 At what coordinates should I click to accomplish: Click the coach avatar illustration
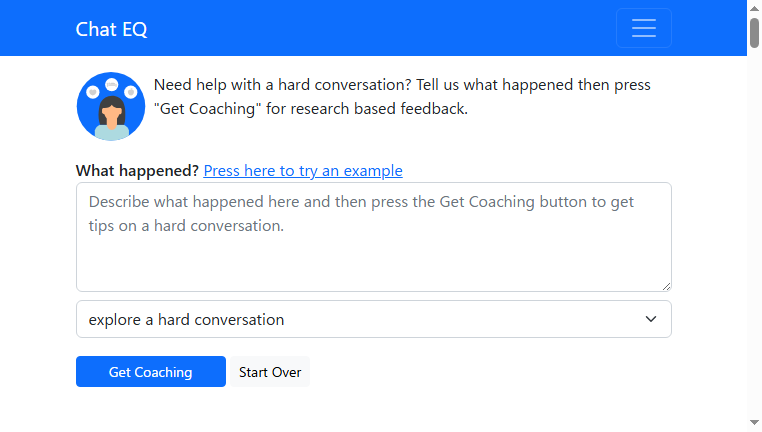coord(111,106)
